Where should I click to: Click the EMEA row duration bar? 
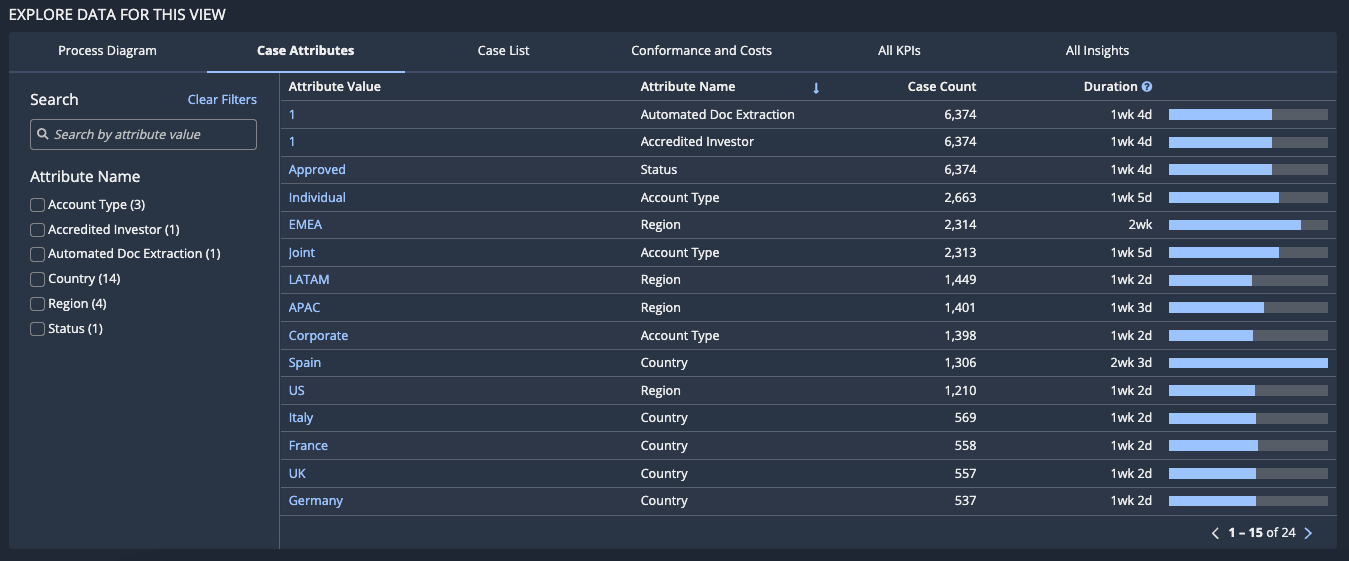pyautogui.click(x=1248, y=225)
